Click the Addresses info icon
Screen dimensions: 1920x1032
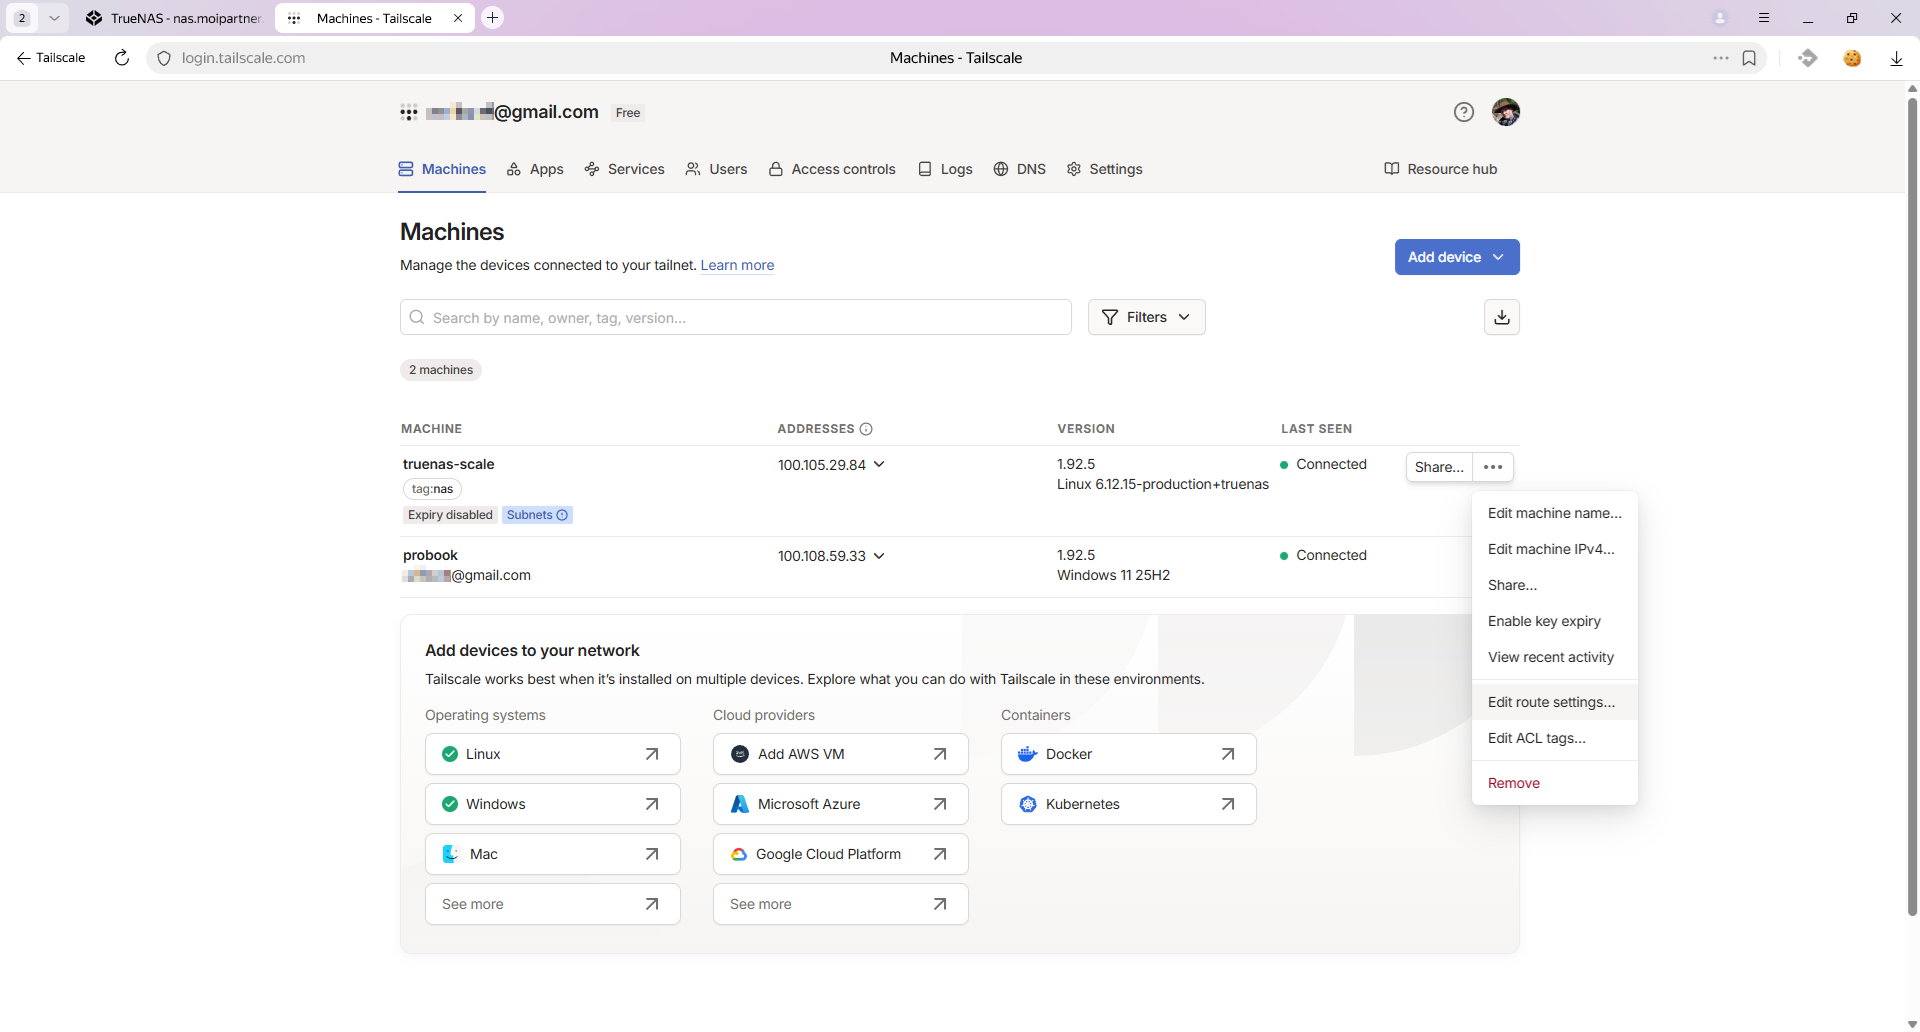point(866,429)
